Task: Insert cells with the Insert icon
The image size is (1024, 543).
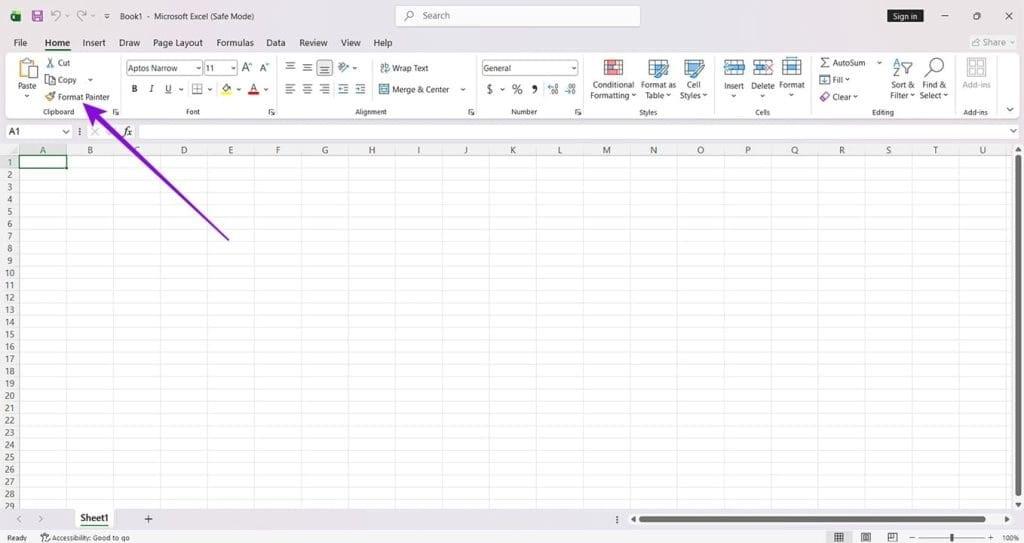Action: [x=734, y=67]
